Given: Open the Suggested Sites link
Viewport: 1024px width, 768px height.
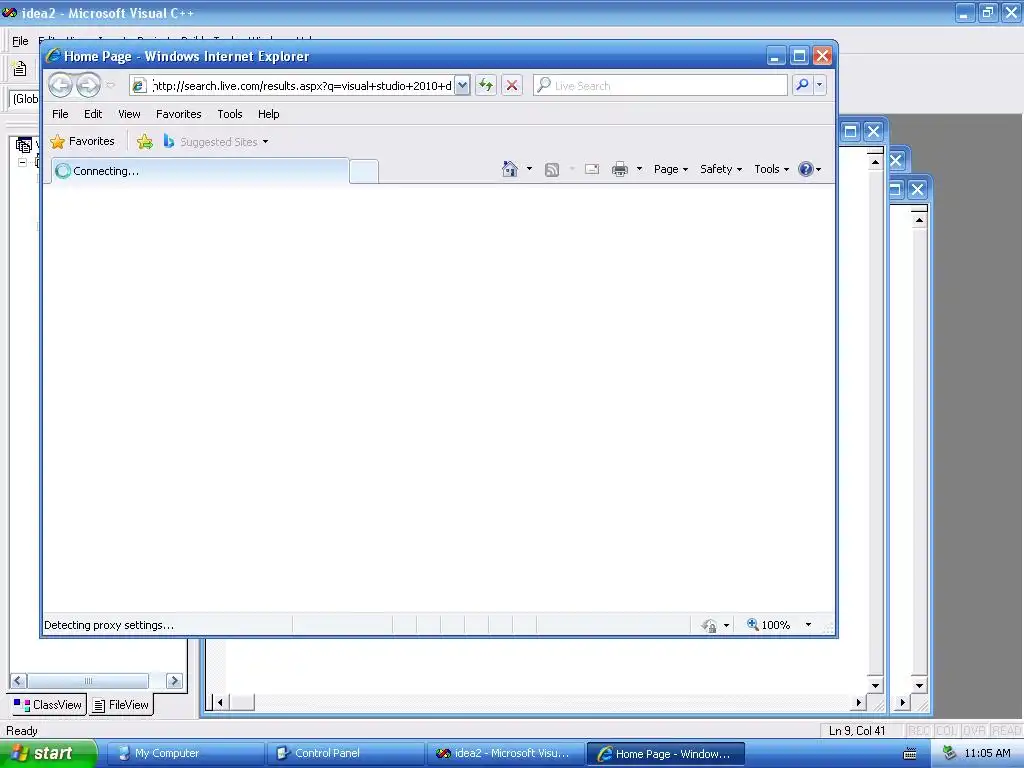Looking at the screenshot, I should tap(216, 142).
